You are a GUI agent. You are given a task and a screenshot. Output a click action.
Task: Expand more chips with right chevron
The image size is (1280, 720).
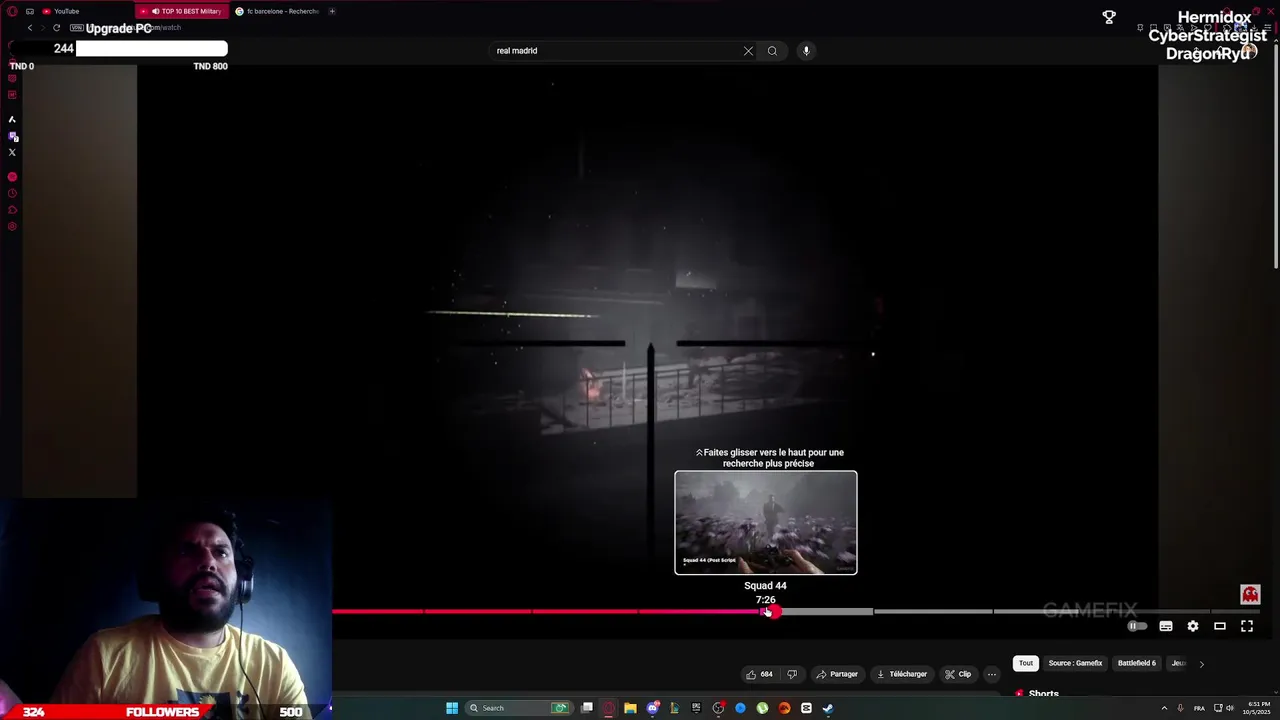coord(1201,663)
